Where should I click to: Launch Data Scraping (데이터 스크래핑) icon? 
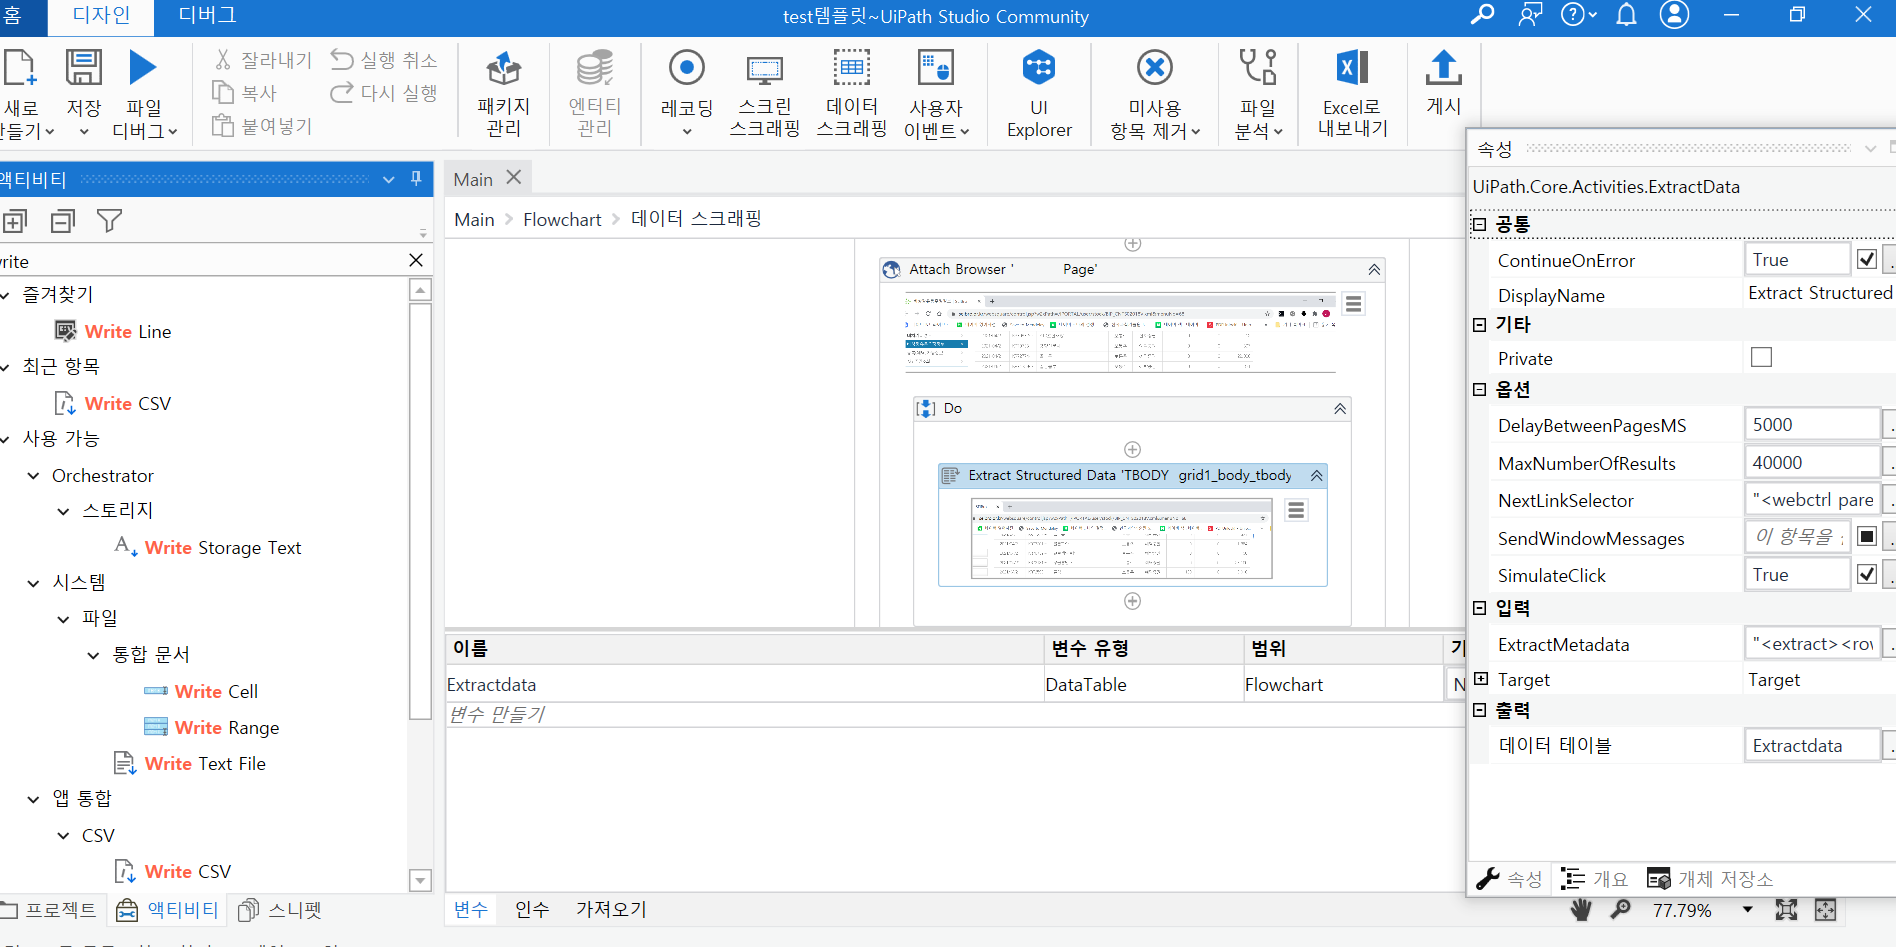(x=851, y=68)
